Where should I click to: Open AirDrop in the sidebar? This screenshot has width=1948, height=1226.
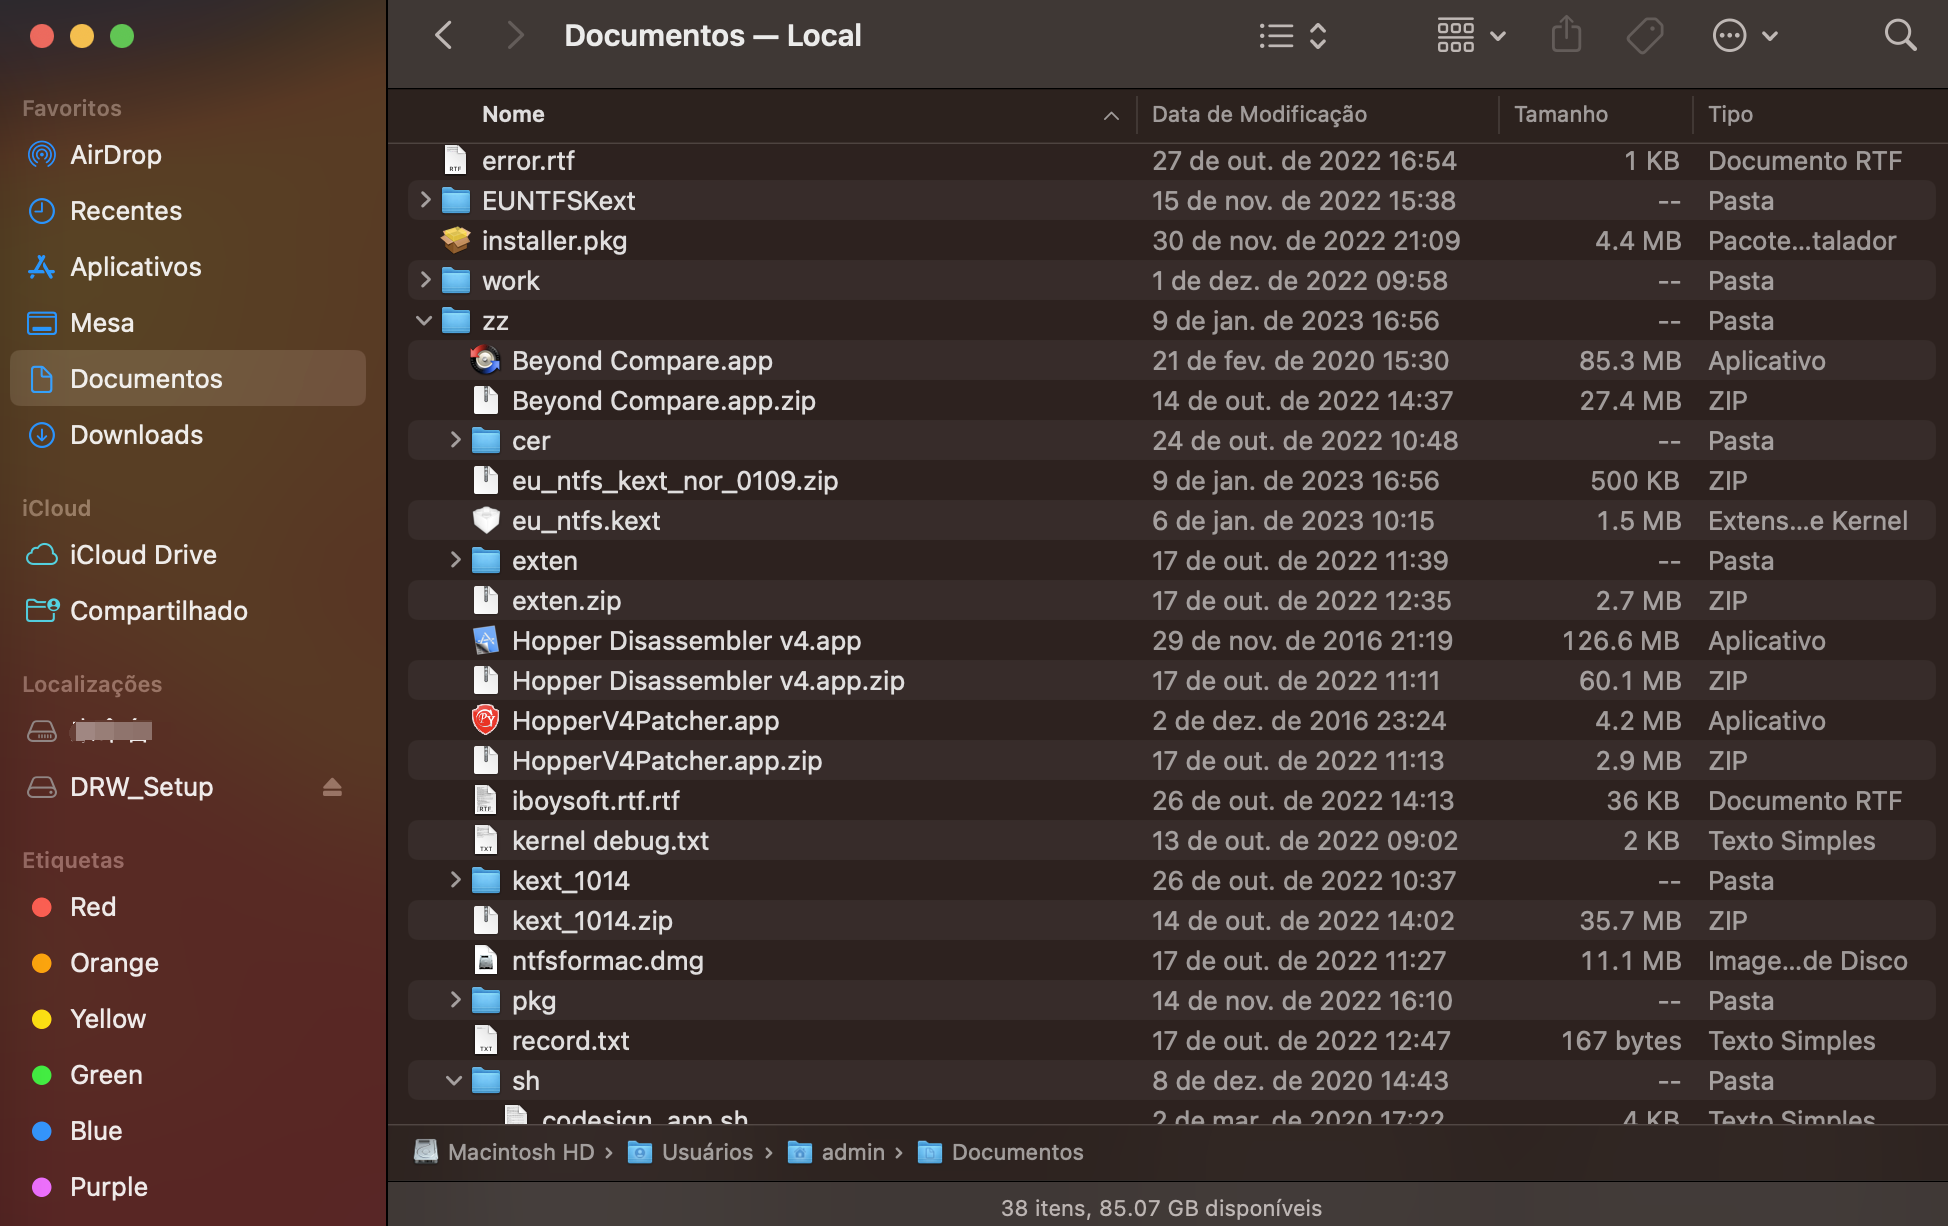click(188, 155)
